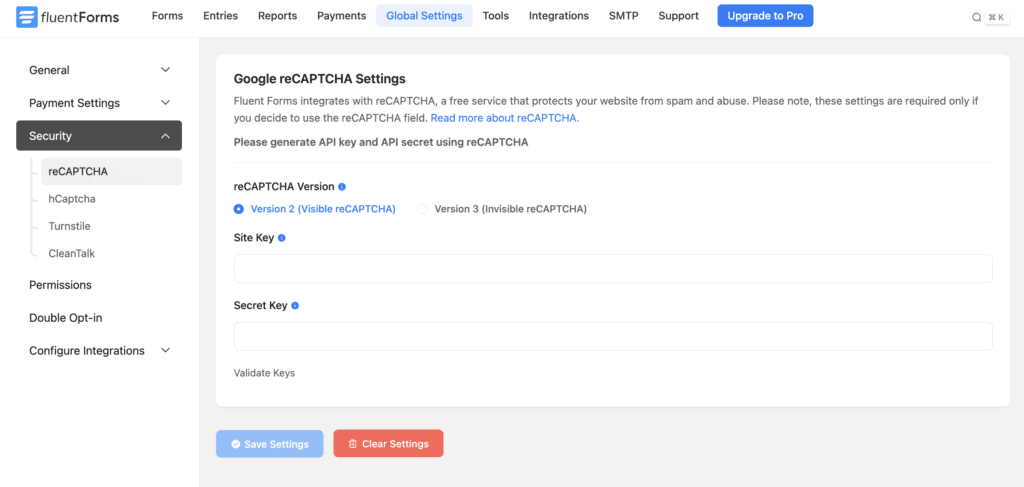Open the Forms menu
This screenshot has height=487, width=1024.
(x=167, y=16)
